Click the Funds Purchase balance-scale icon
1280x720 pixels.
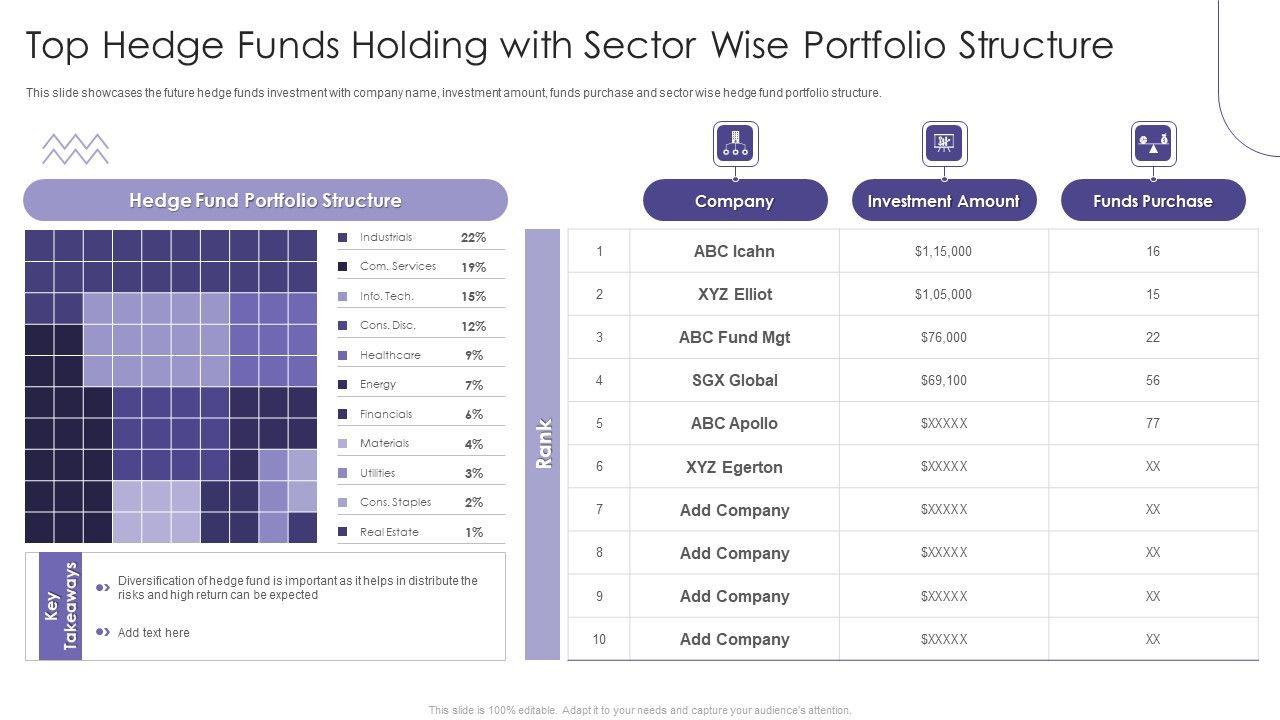pos(1153,144)
